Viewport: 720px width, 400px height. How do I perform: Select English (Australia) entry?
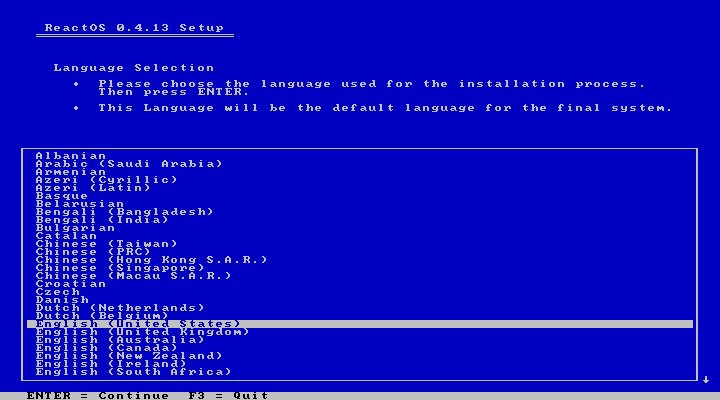click(120, 340)
